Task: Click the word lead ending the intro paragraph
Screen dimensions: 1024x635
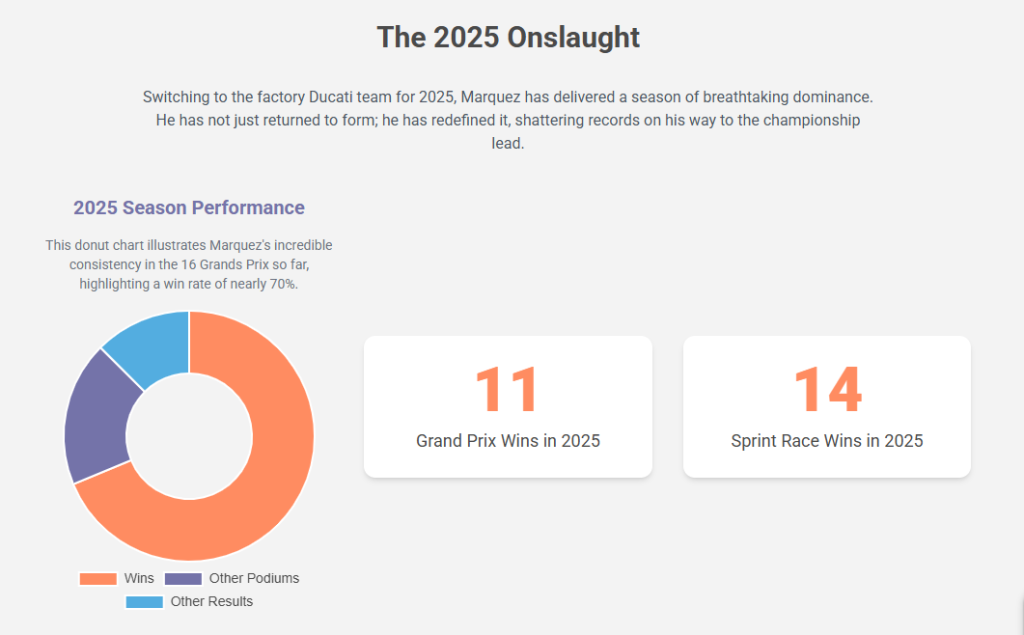Action: (x=508, y=143)
